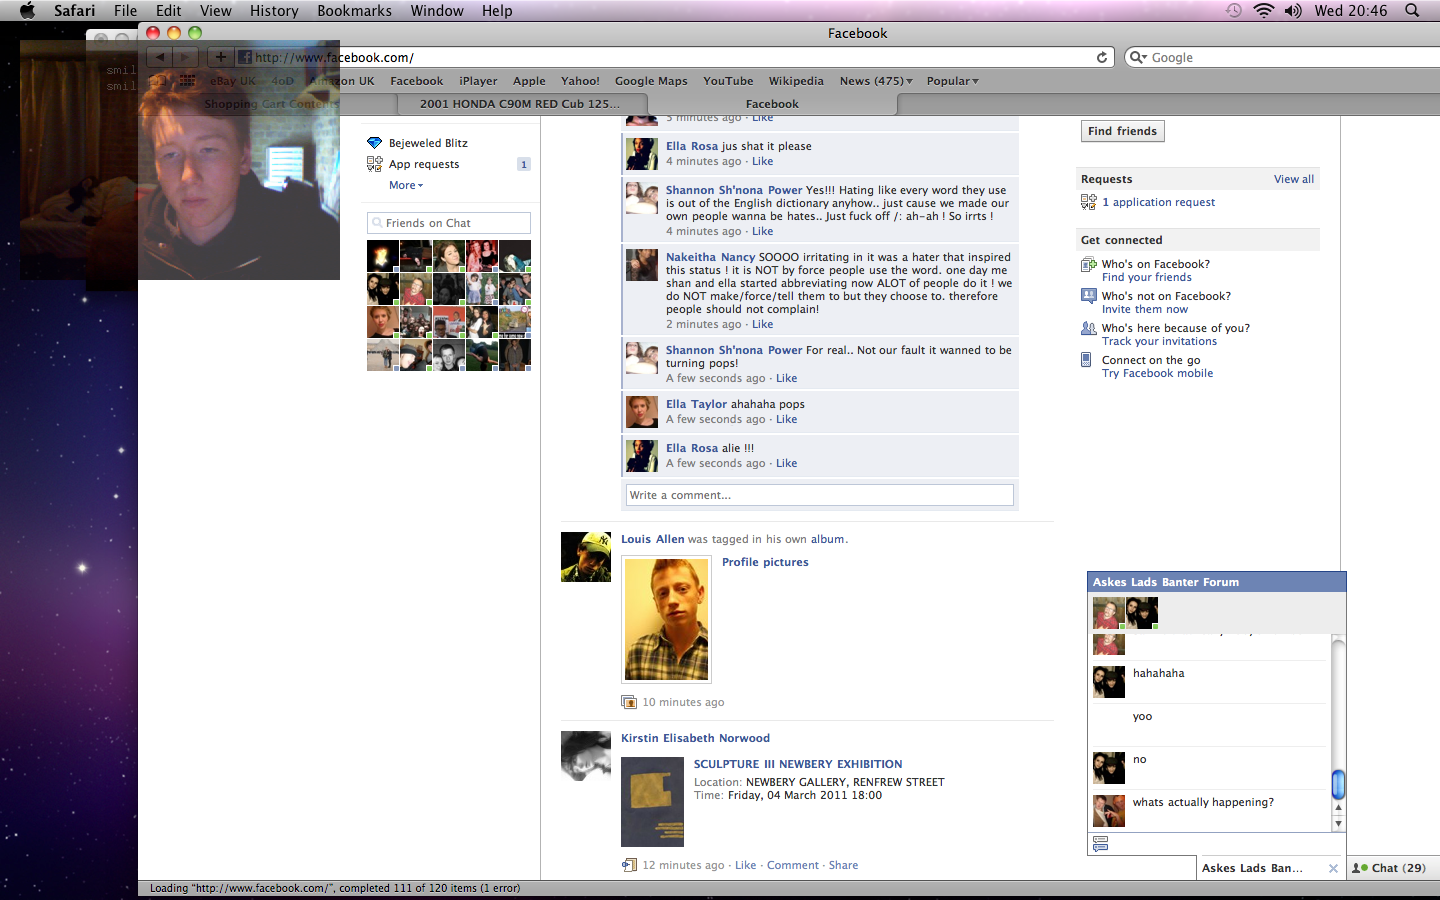Click the event icon beside 12 minutes ago
Viewport: 1440px width, 900px height.
629,865
